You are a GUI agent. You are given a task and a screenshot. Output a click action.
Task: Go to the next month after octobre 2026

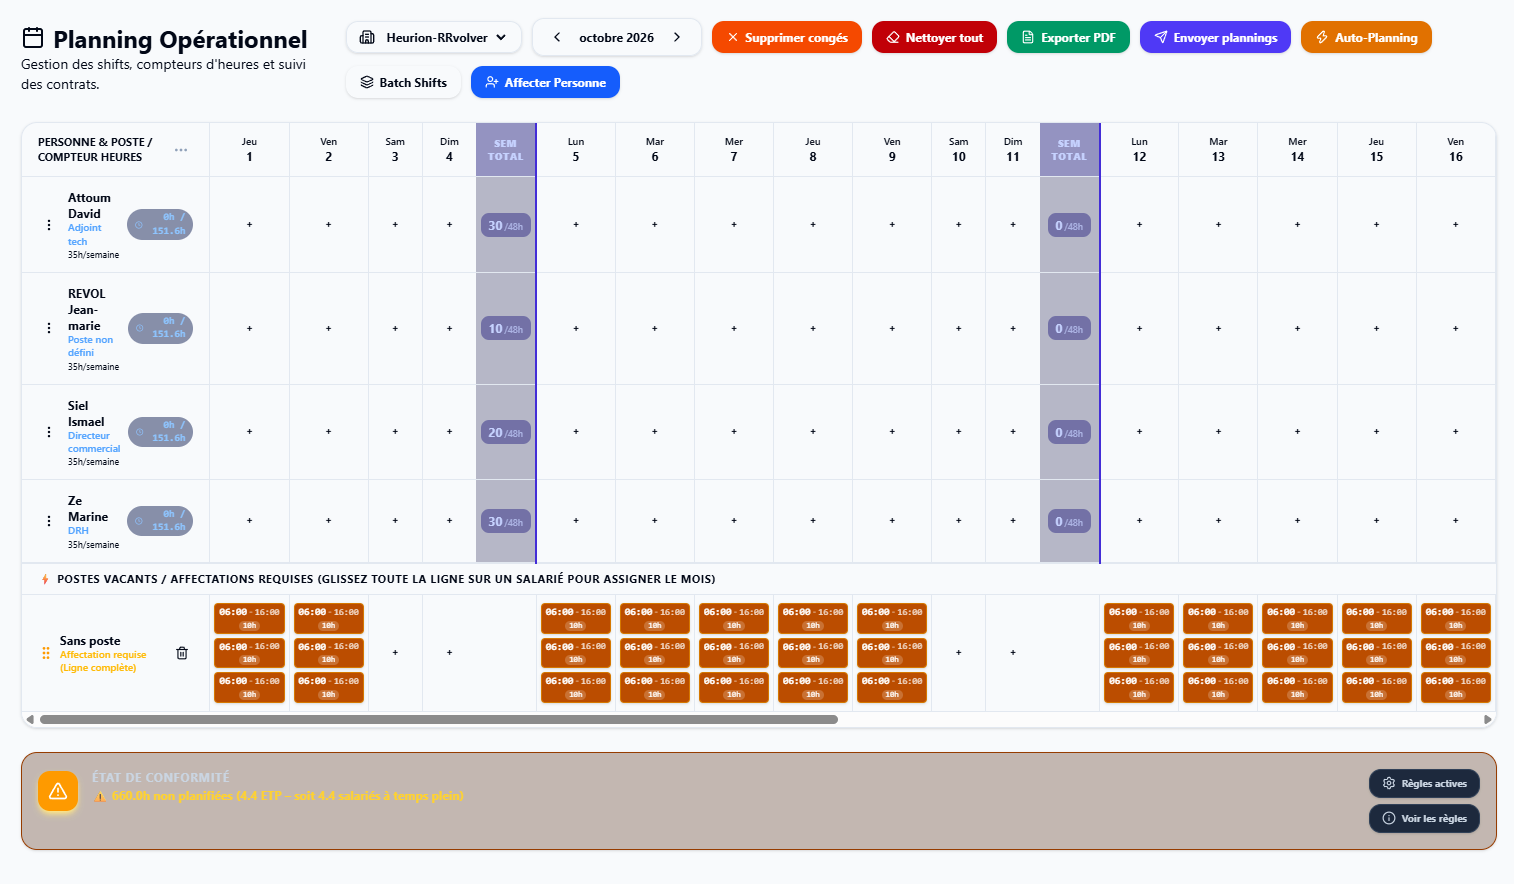(x=677, y=38)
